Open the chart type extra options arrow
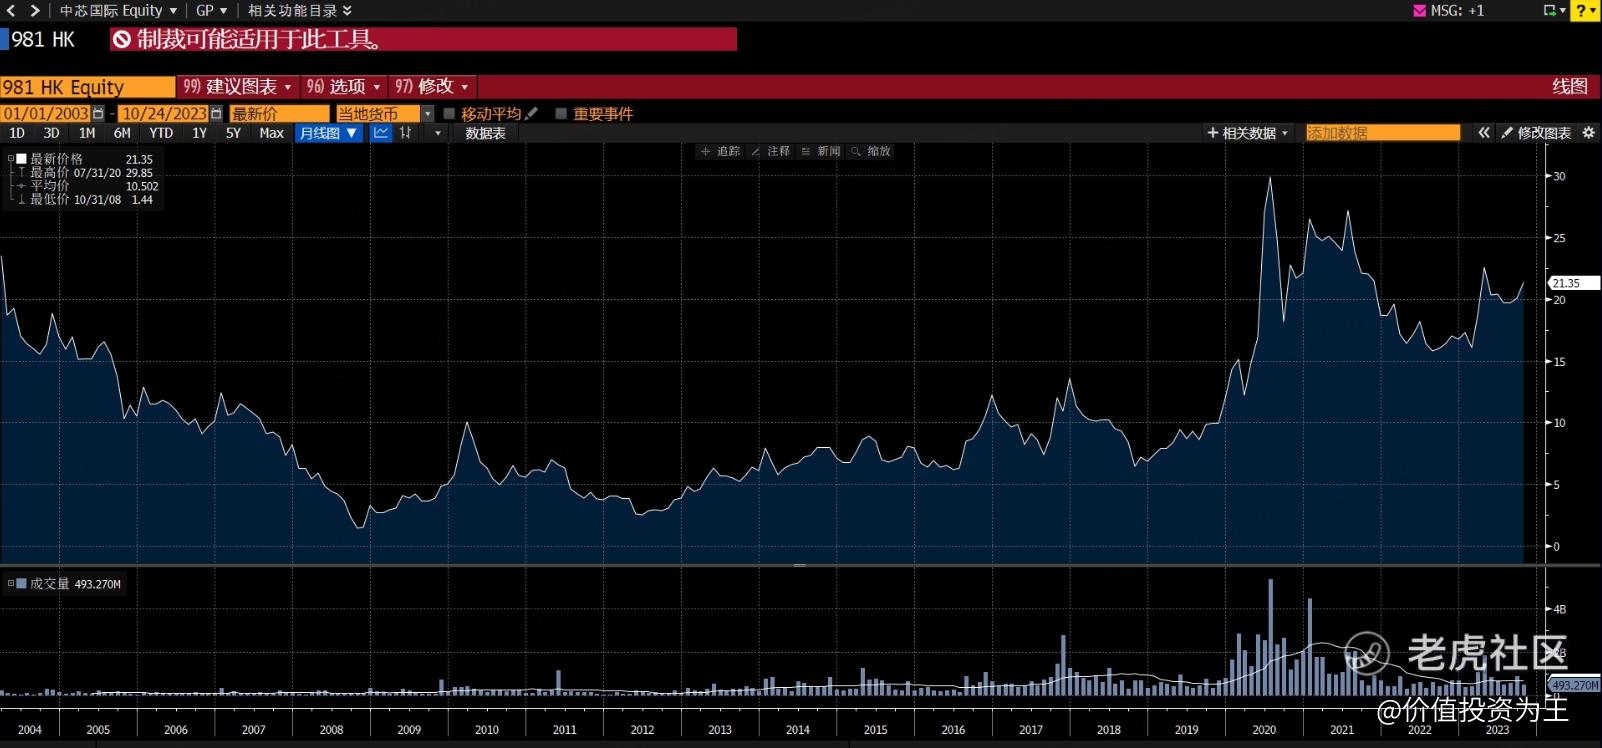 coord(437,133)
